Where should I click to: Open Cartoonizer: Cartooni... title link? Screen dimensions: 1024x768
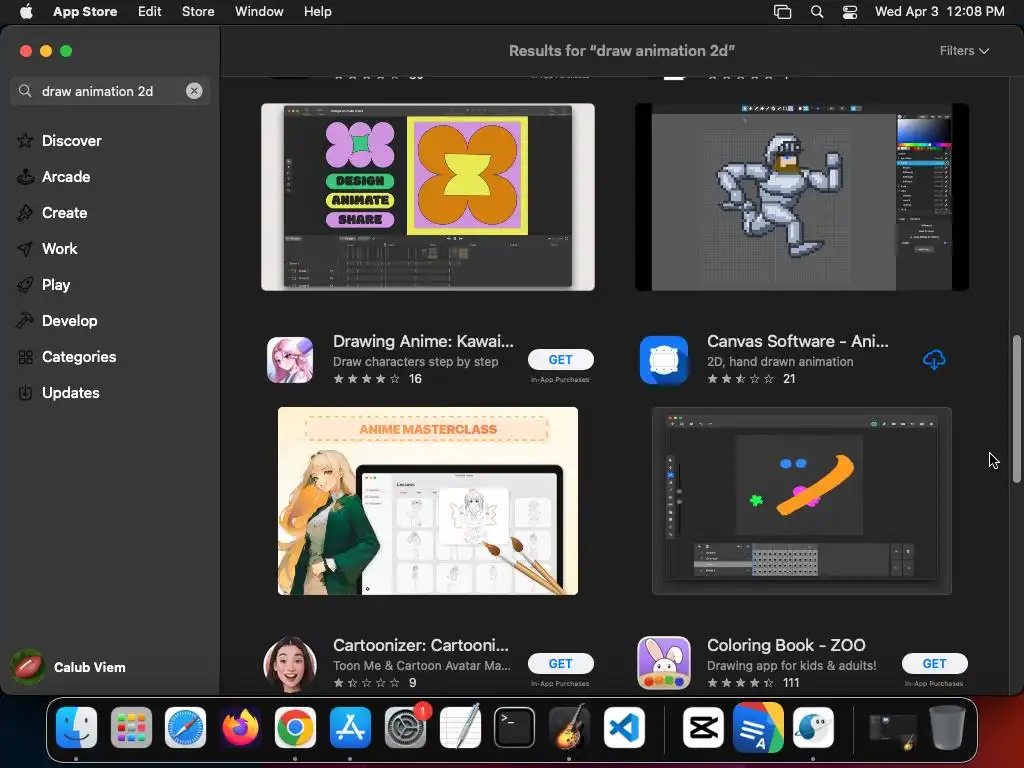[421, 645]
